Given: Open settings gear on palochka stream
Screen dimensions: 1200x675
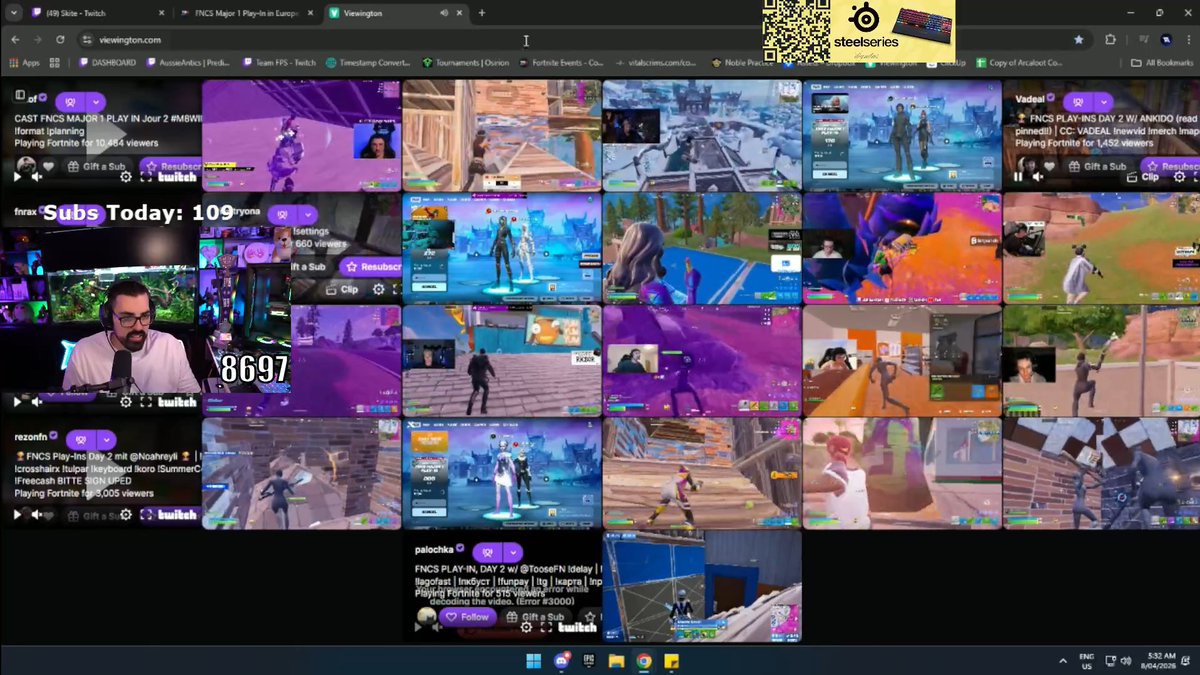Looking at the screenshot, I should (x=527, y=628).
